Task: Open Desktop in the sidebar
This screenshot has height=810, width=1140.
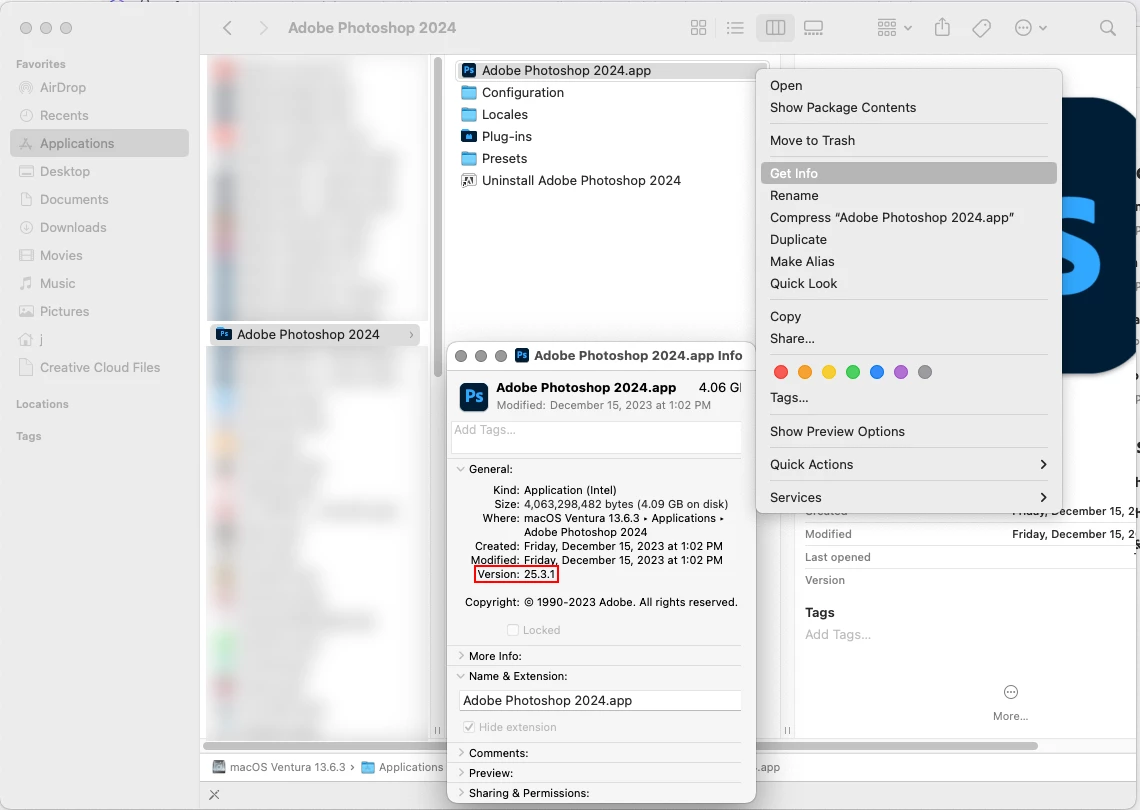Action: [100, 171]
